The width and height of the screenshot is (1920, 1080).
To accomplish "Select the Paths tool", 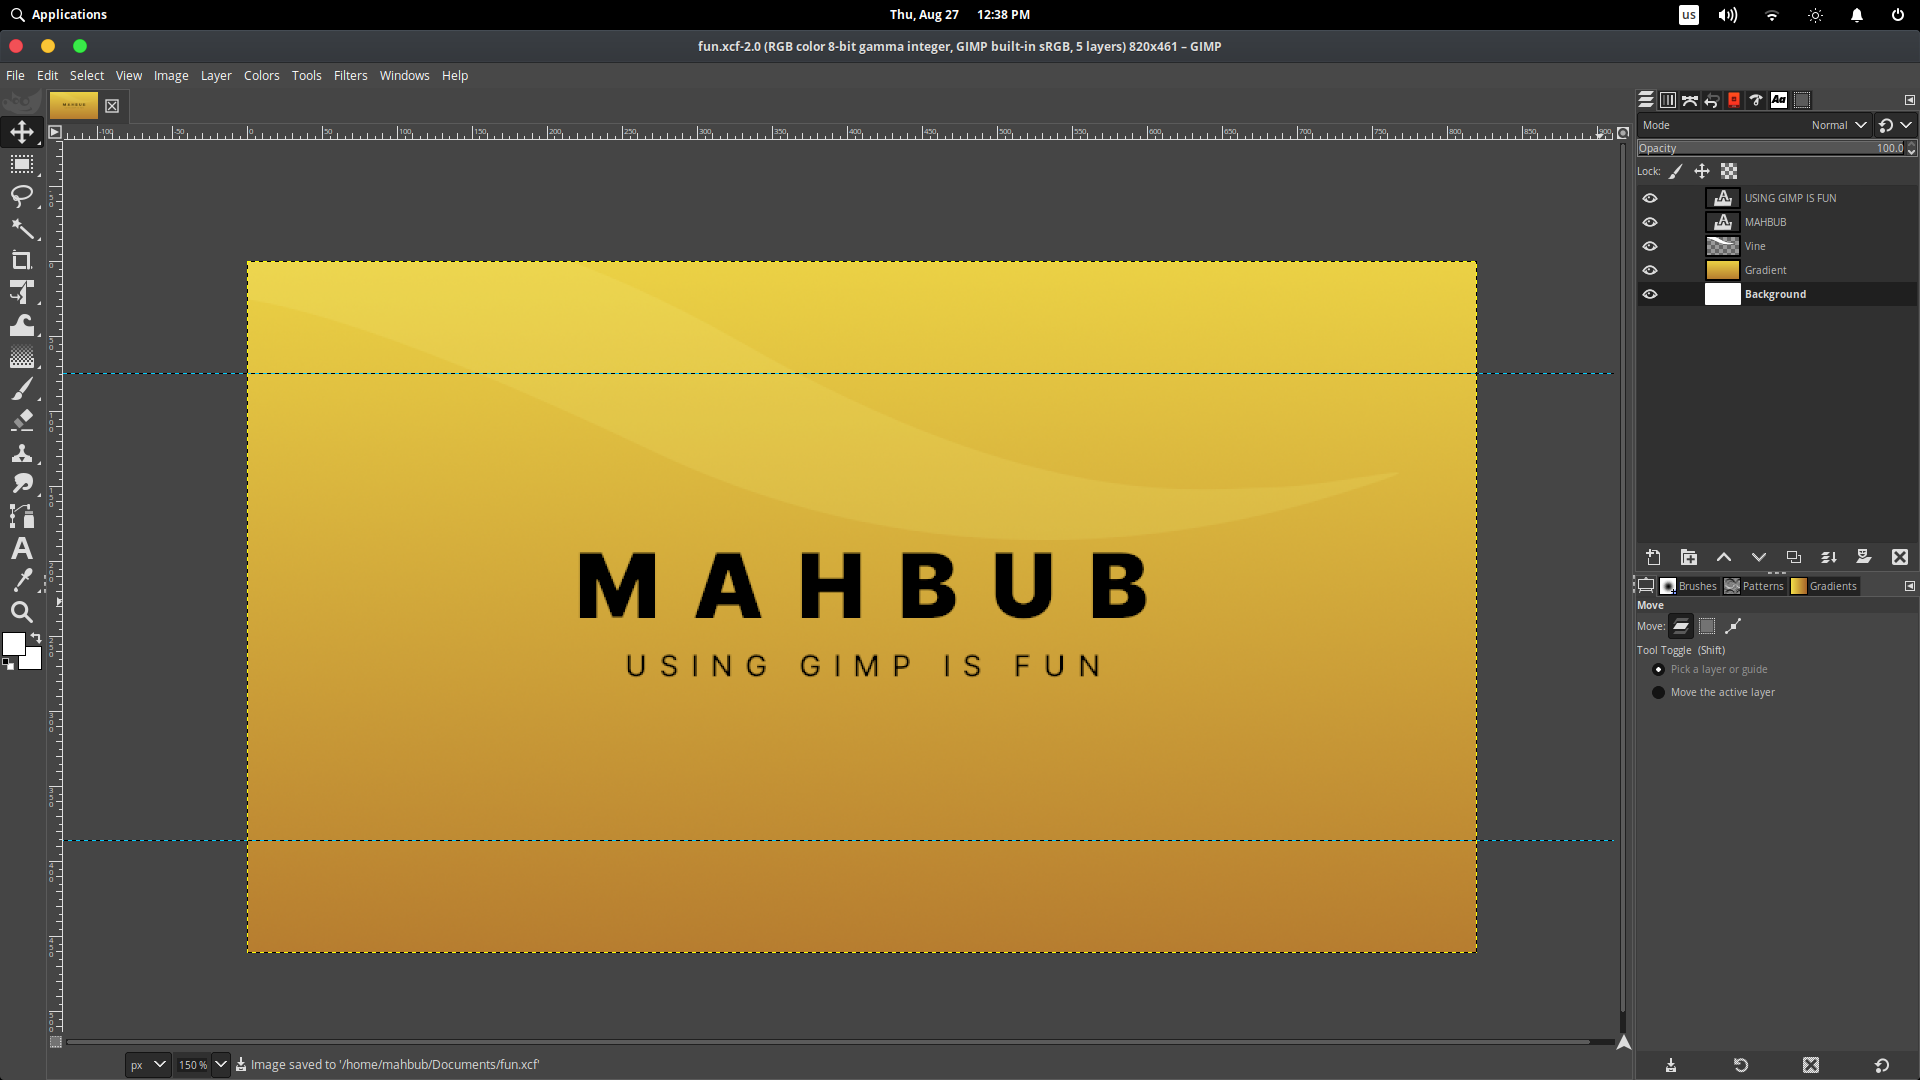I will tap(22, 516).
